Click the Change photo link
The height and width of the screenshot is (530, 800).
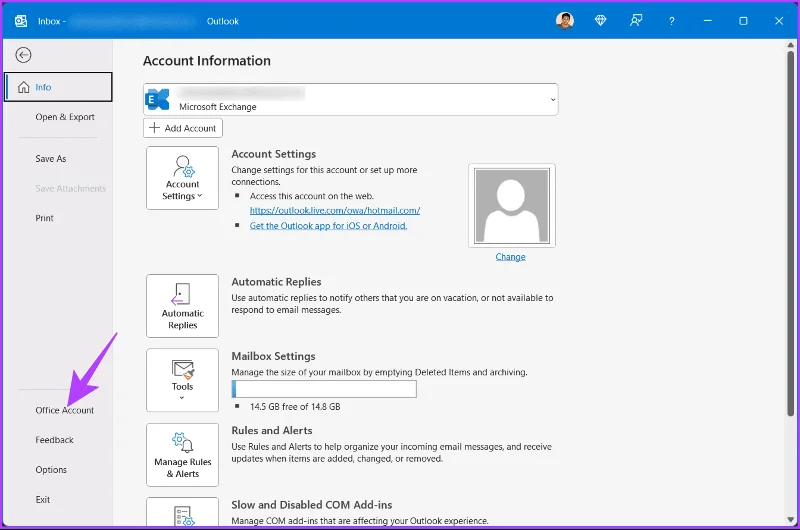[510, 257]
